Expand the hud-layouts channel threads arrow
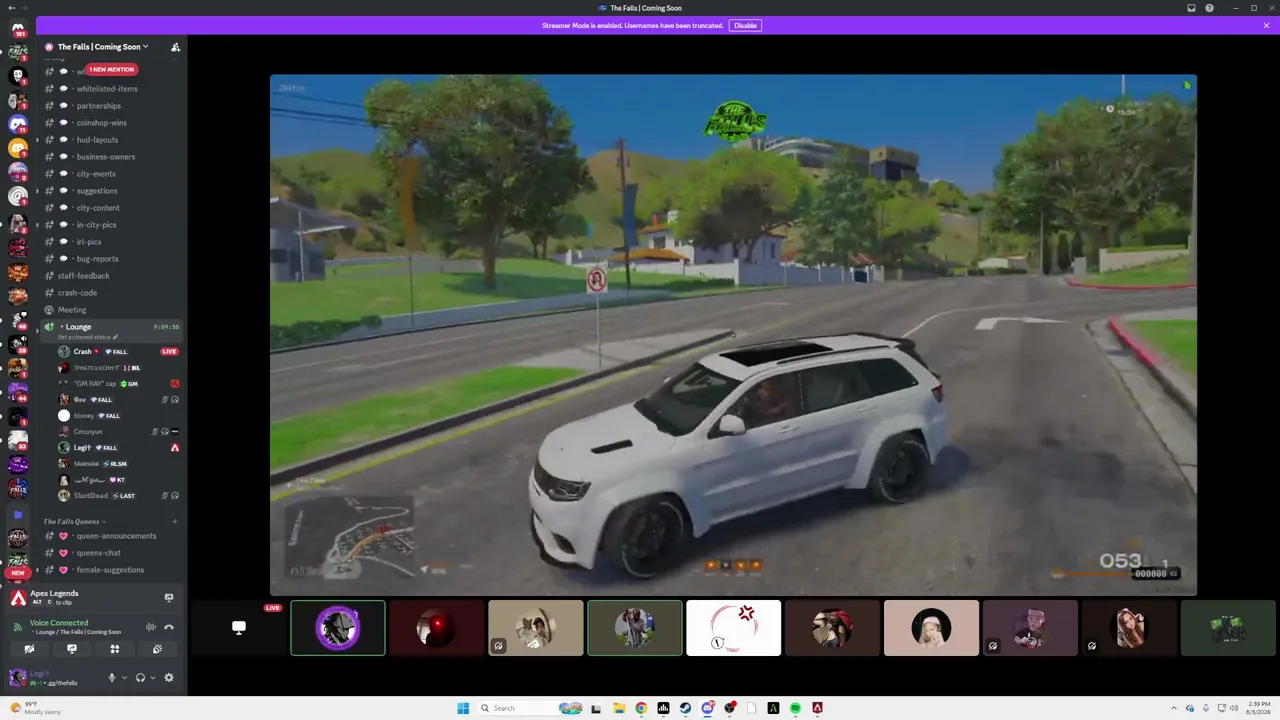Screen dimensions: 1280x720 point(38,140)
